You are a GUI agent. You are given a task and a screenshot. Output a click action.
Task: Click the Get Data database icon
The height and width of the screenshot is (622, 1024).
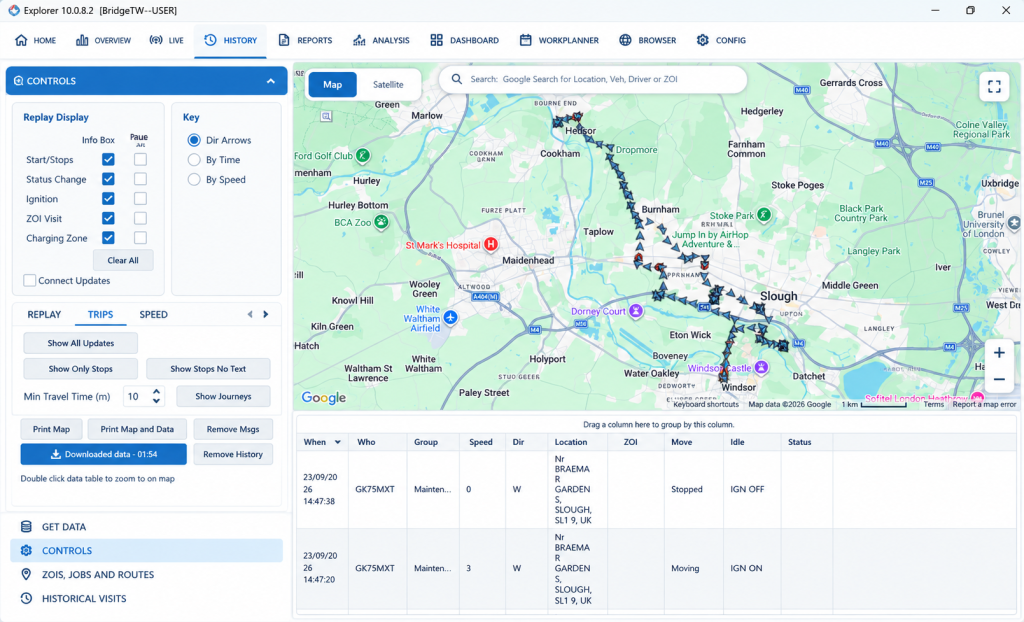26,527
